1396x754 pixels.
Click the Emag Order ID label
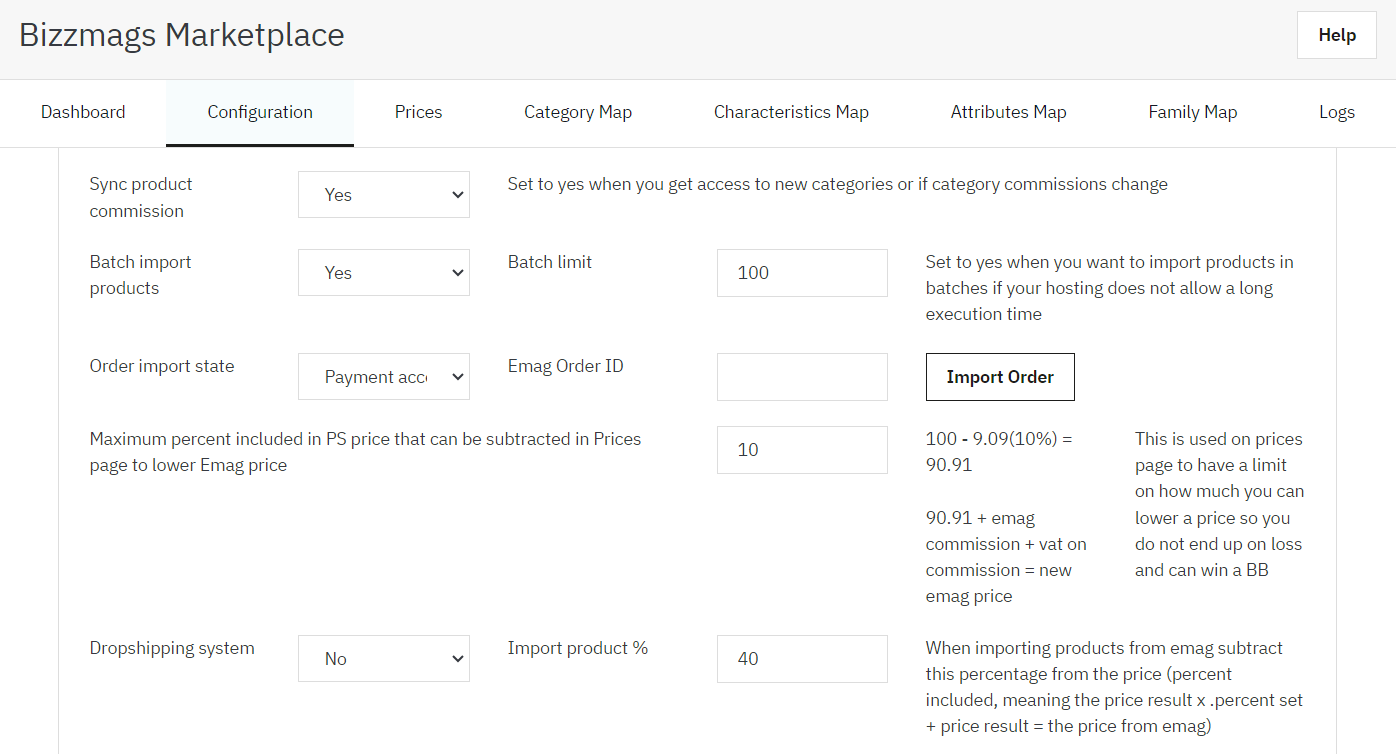tap(566, 366)
